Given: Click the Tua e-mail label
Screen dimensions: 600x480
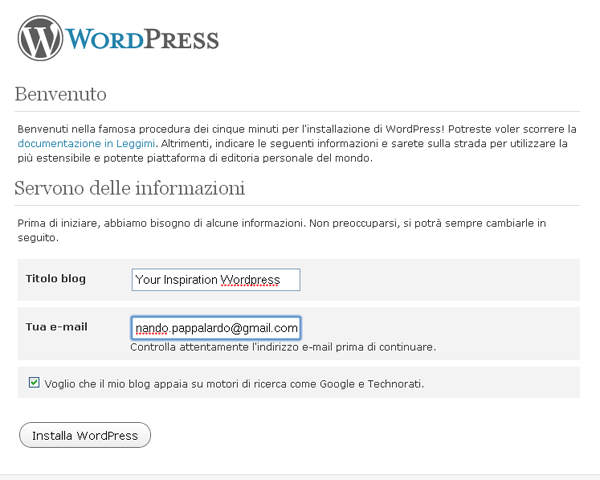Looking at the screenshot, I should [57, 327].
